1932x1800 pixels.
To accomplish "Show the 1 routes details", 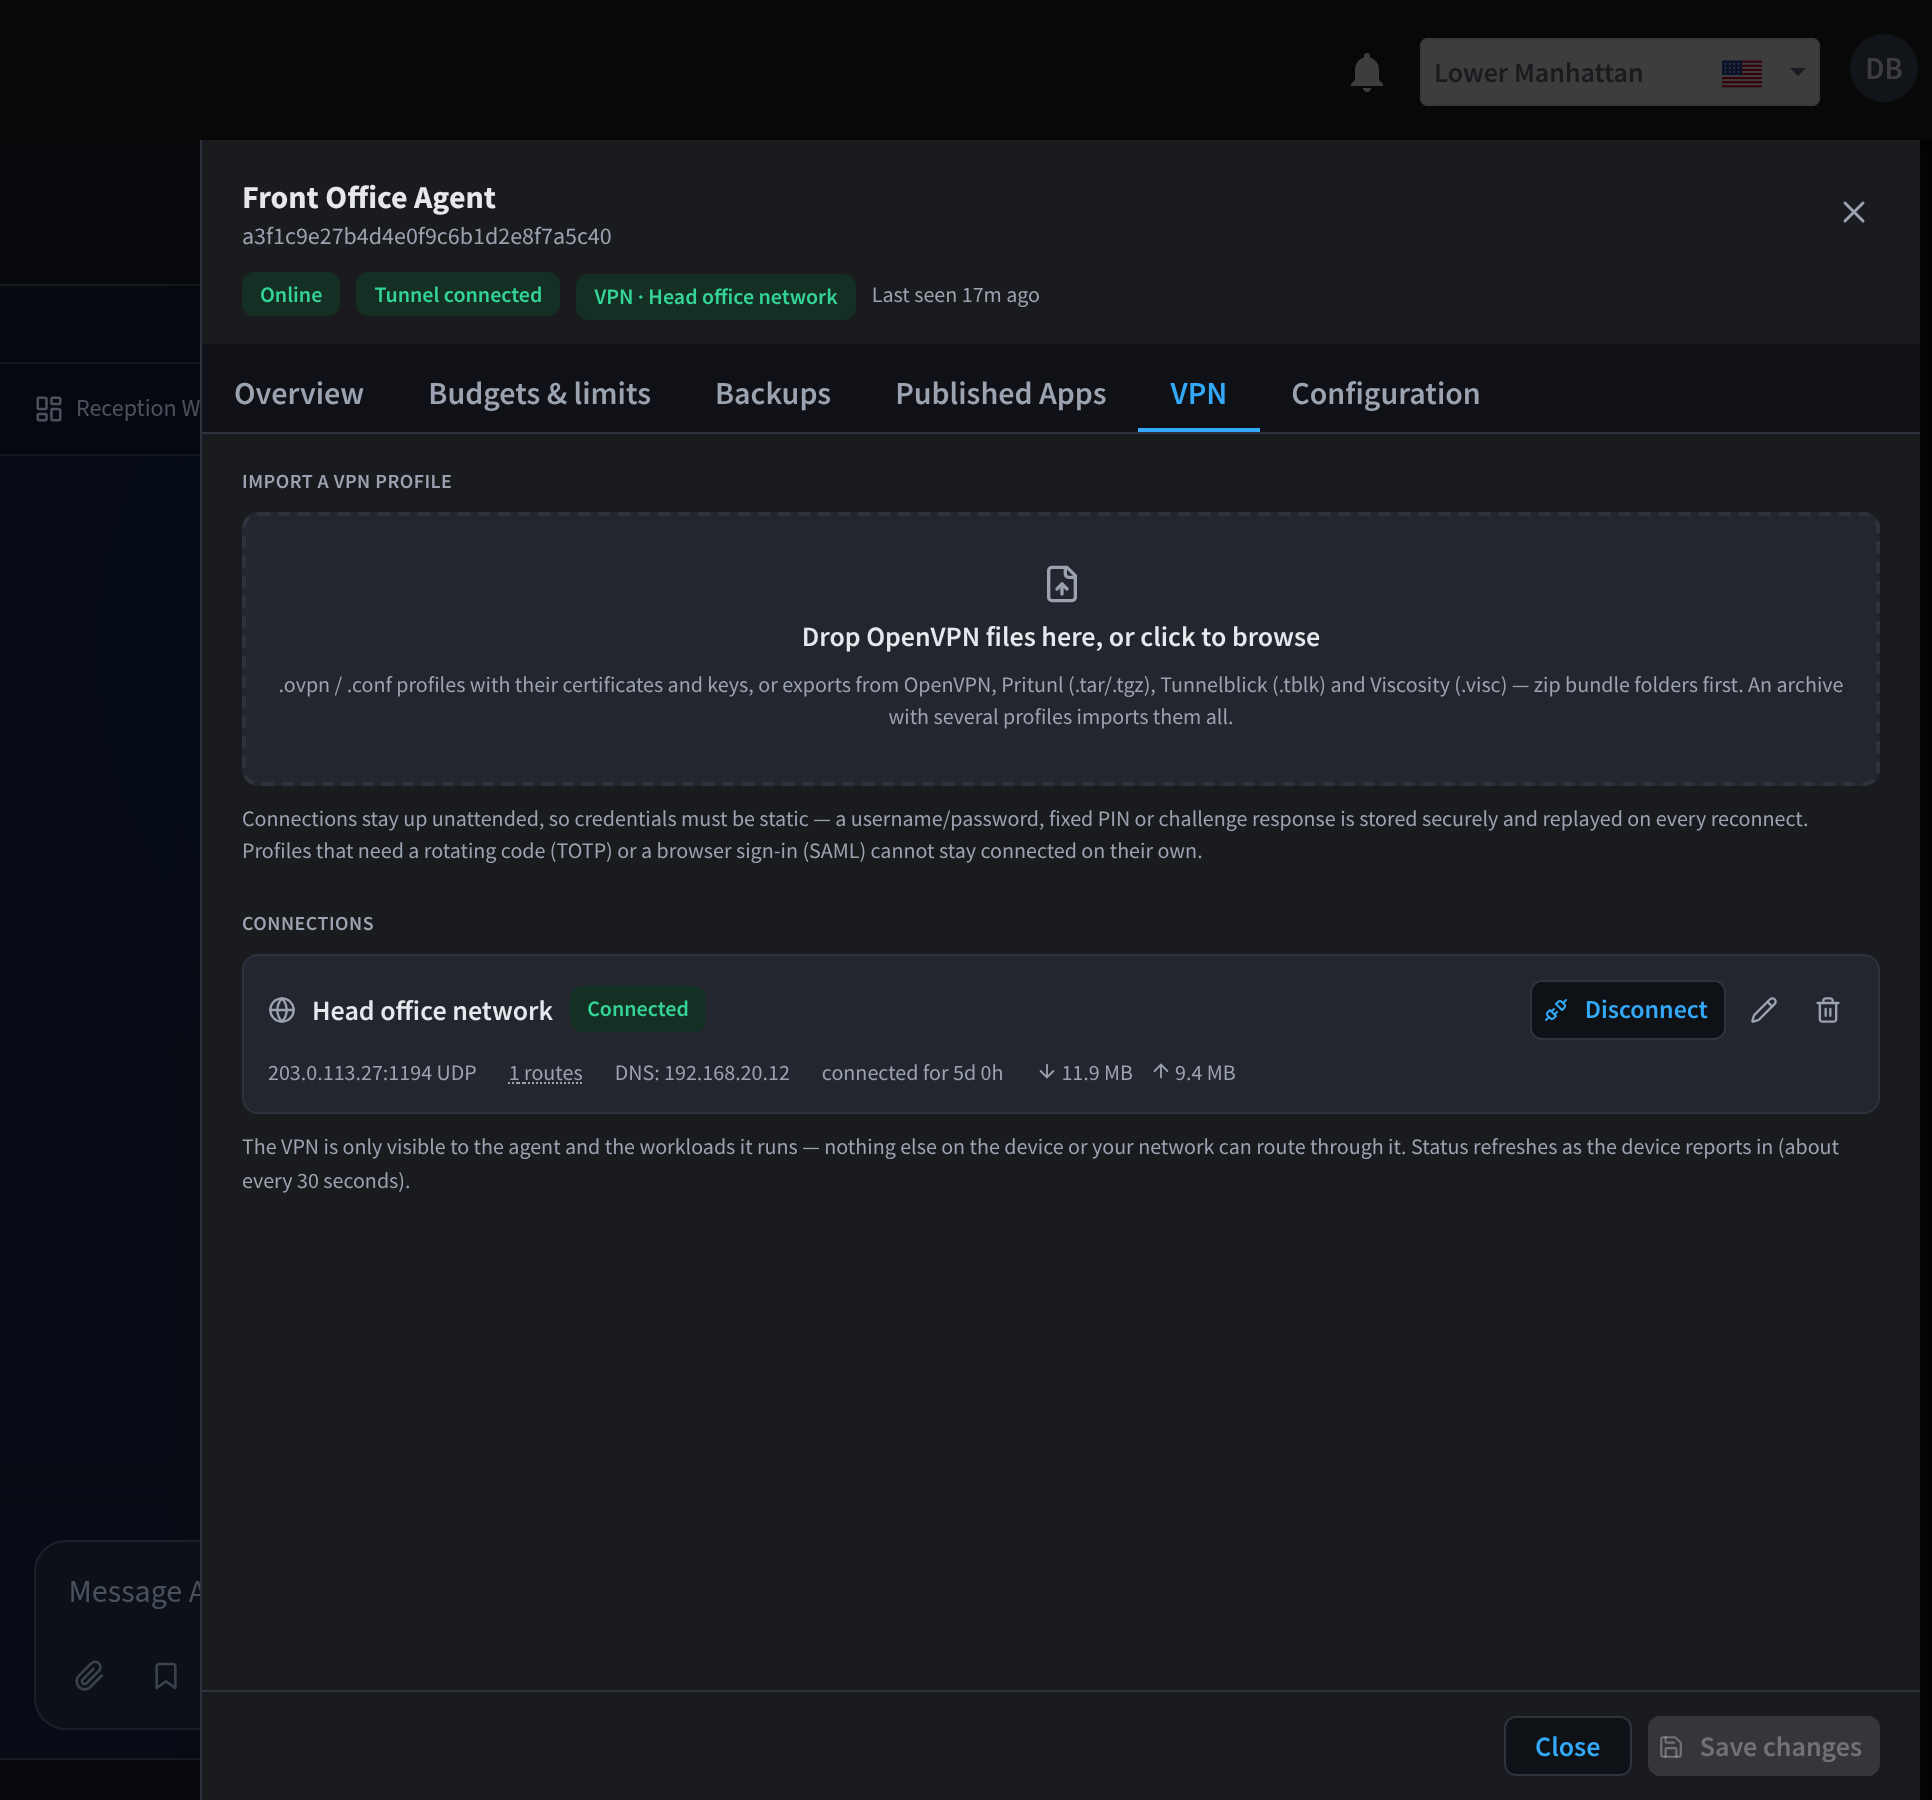I will [x=545, y=1072].
